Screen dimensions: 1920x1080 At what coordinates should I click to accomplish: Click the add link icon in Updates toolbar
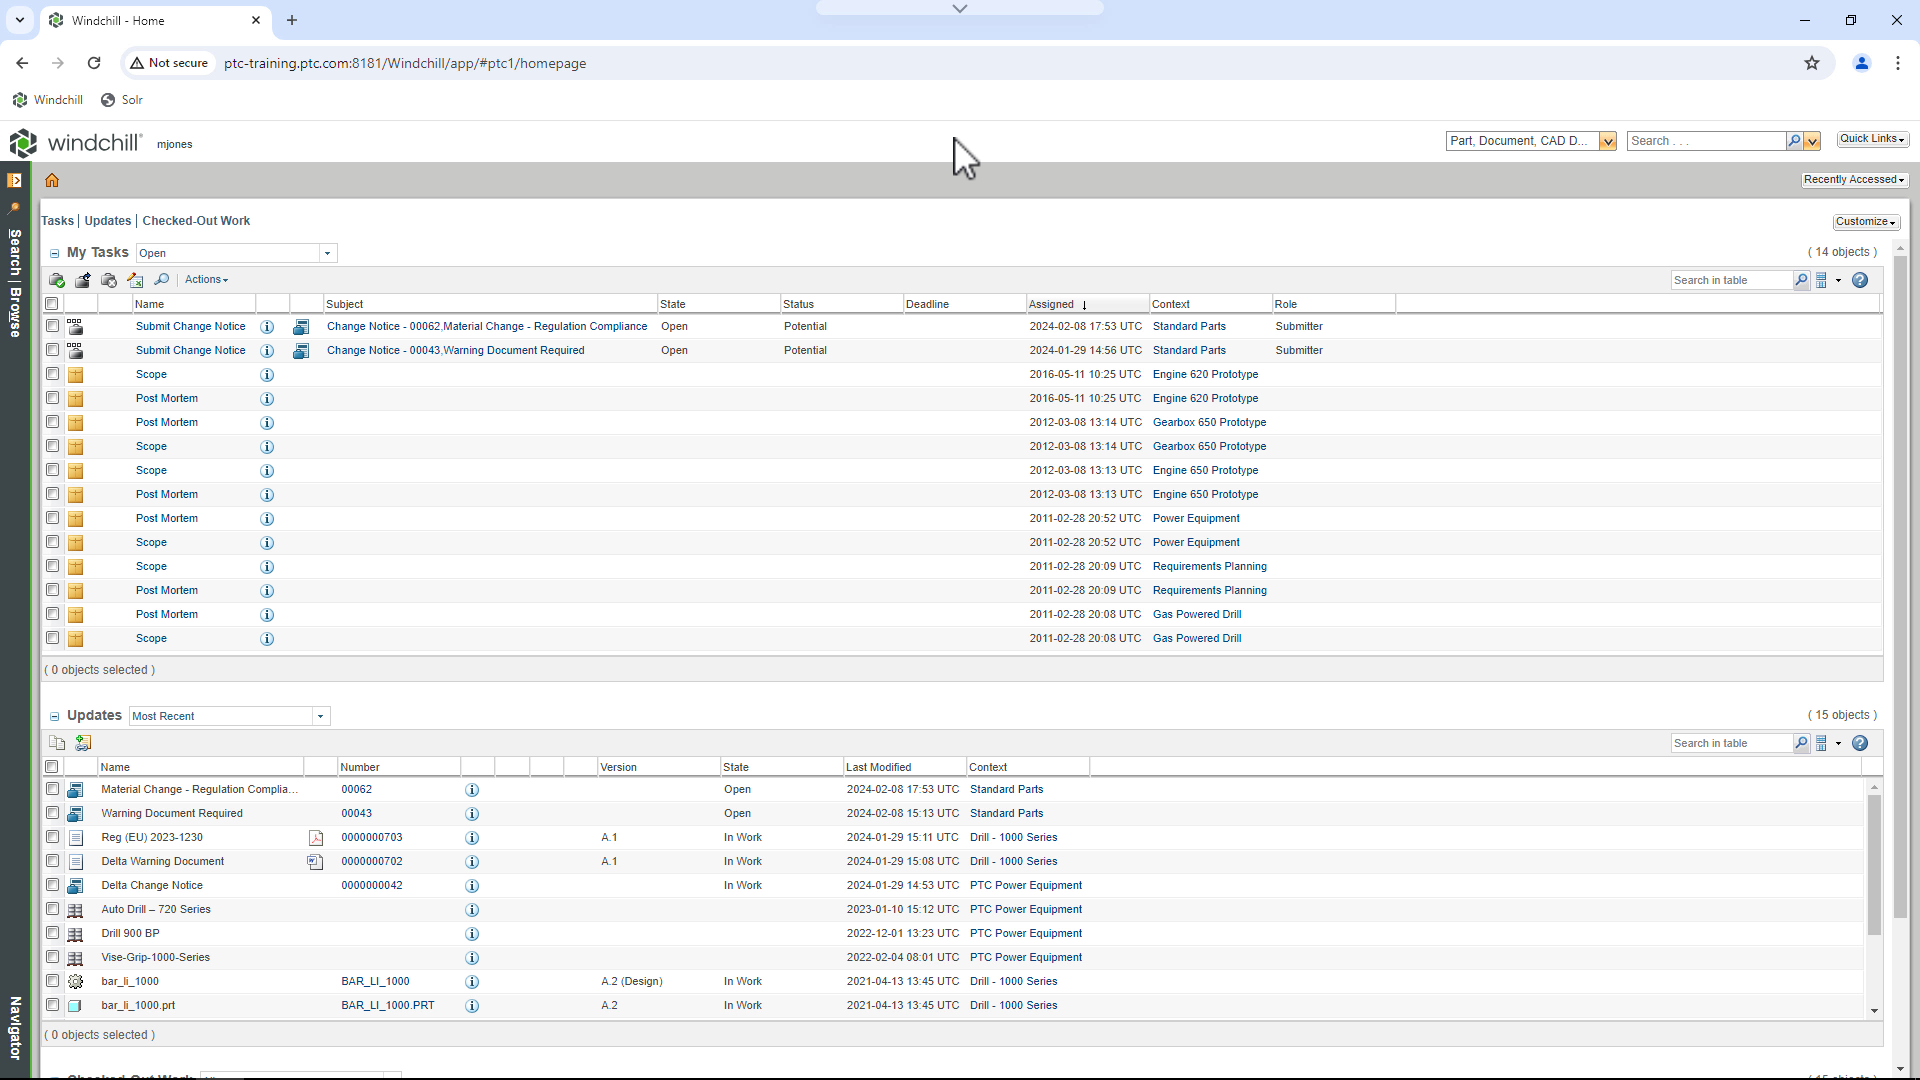coord(83,743)
